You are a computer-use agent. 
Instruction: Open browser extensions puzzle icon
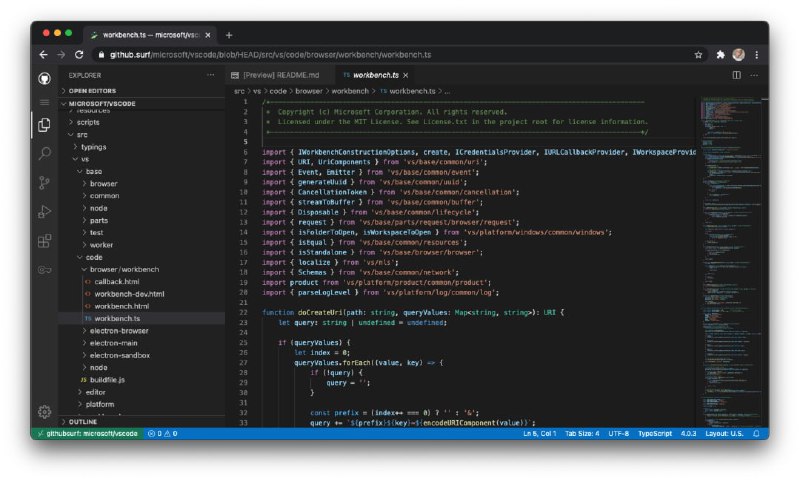(720, 55)
